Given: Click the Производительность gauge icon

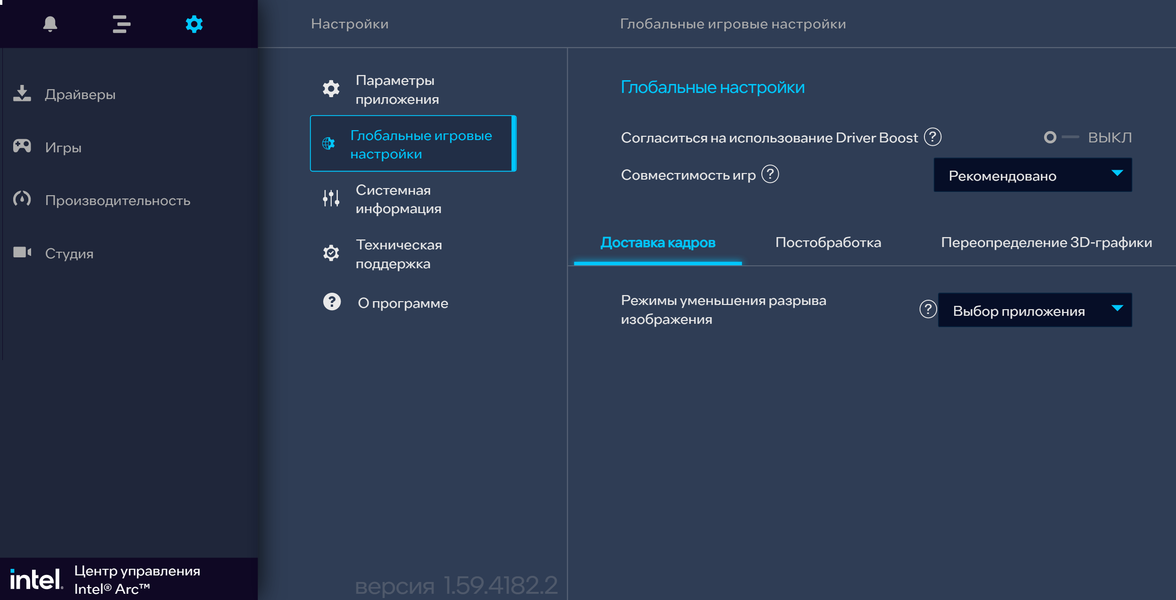Looking at the screenshot, I should 22,200.
